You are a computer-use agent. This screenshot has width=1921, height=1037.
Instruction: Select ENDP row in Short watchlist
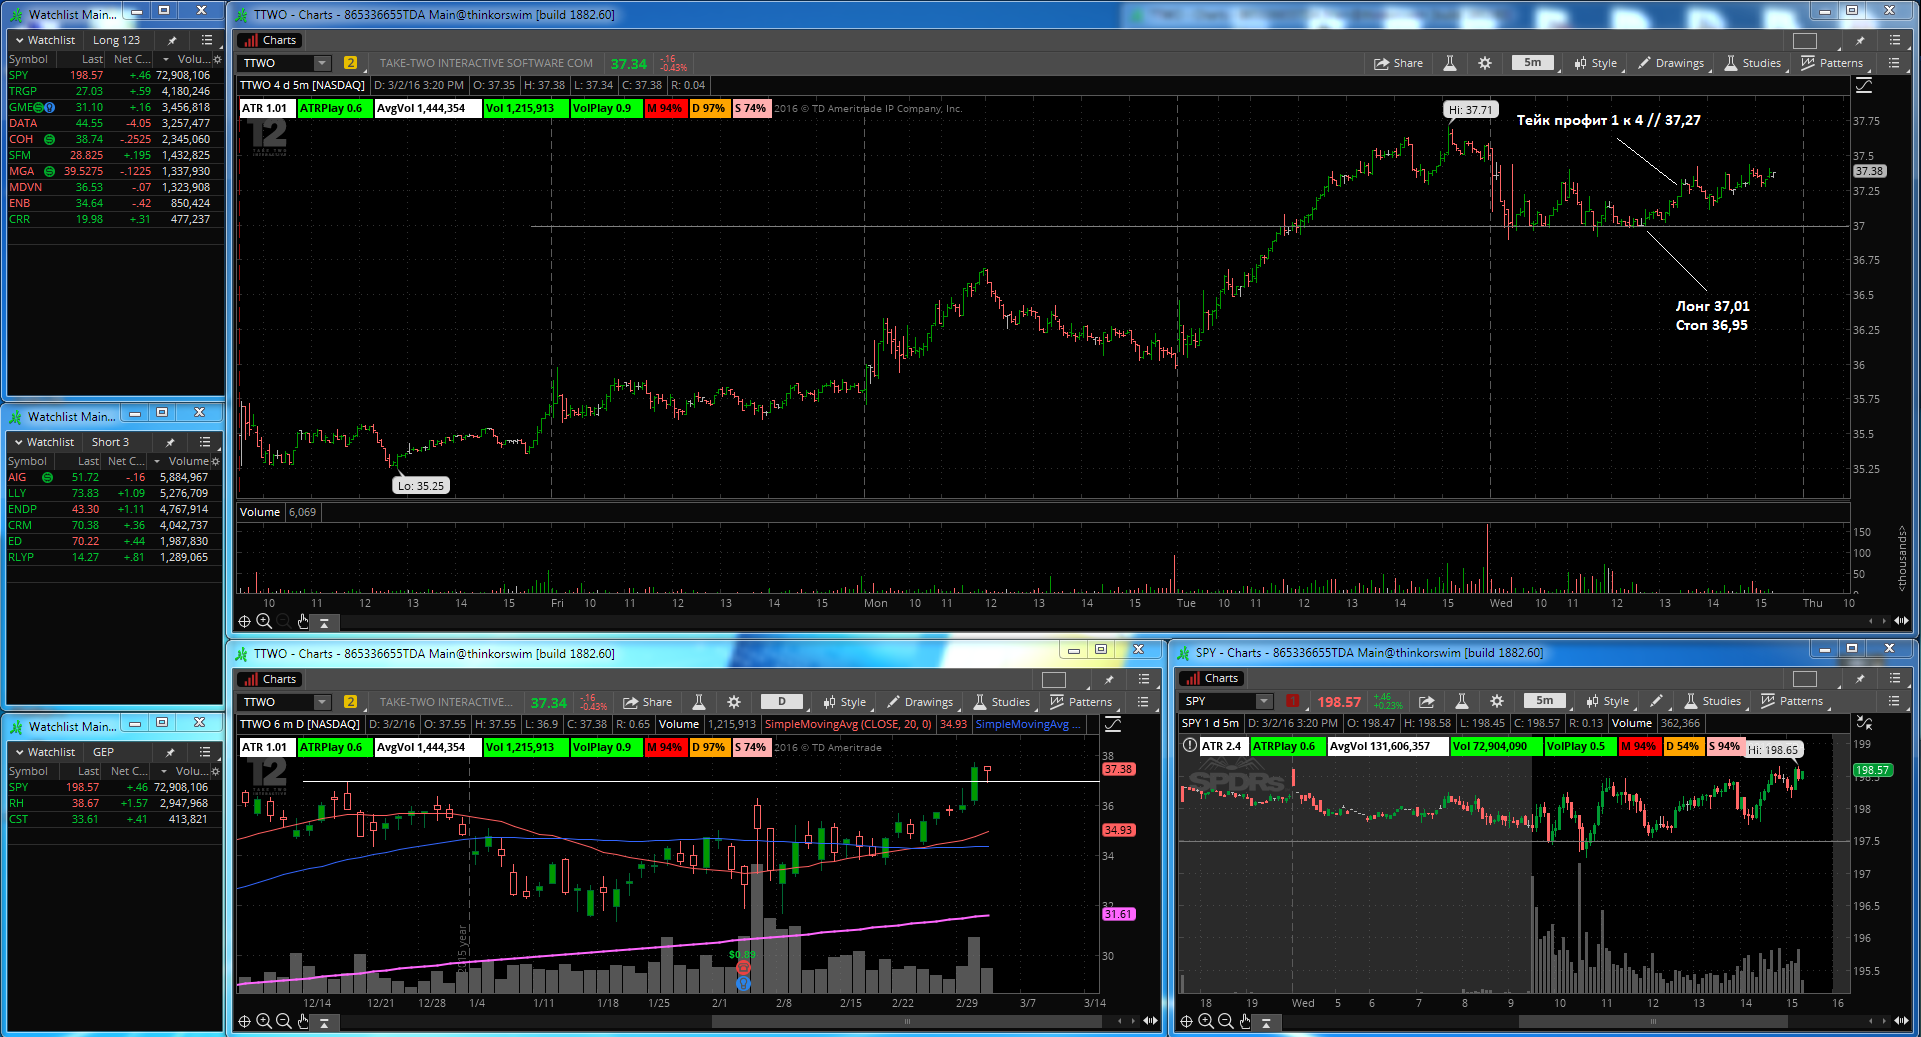click(x=115, y=509)
